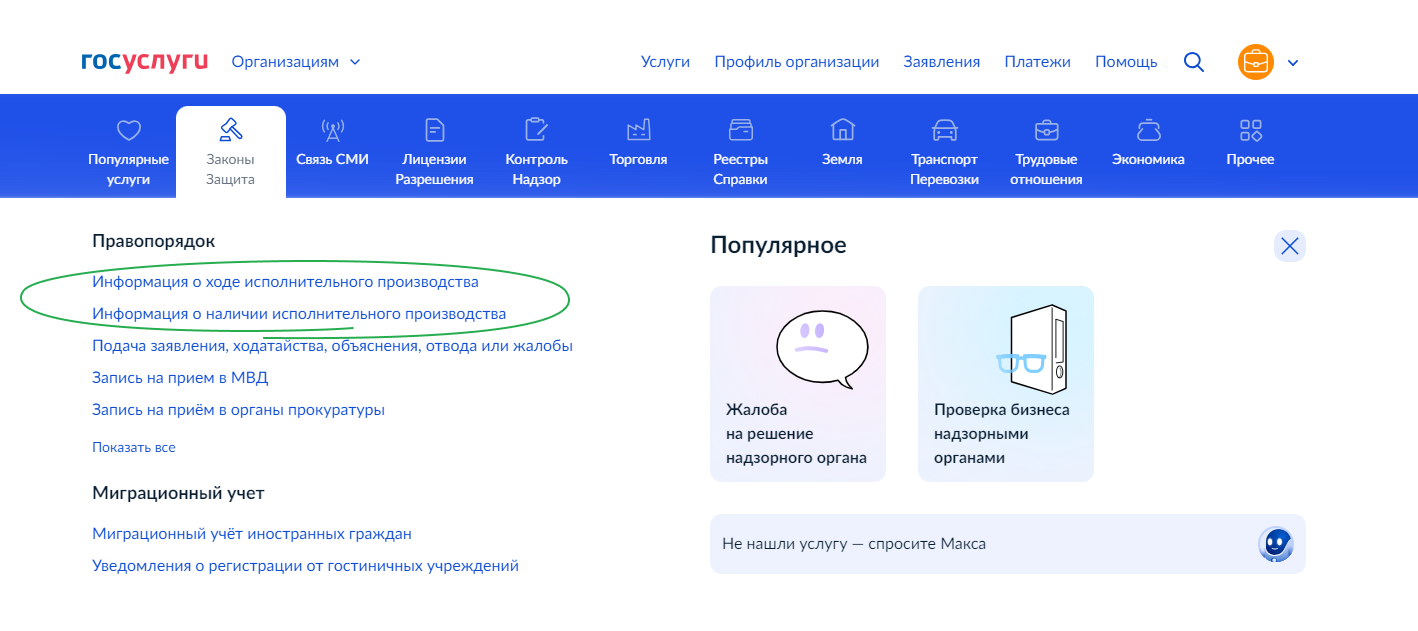Open the Лицензии Разрешения document category
This screenshot has width=1418, height=631.
[434, 152]
